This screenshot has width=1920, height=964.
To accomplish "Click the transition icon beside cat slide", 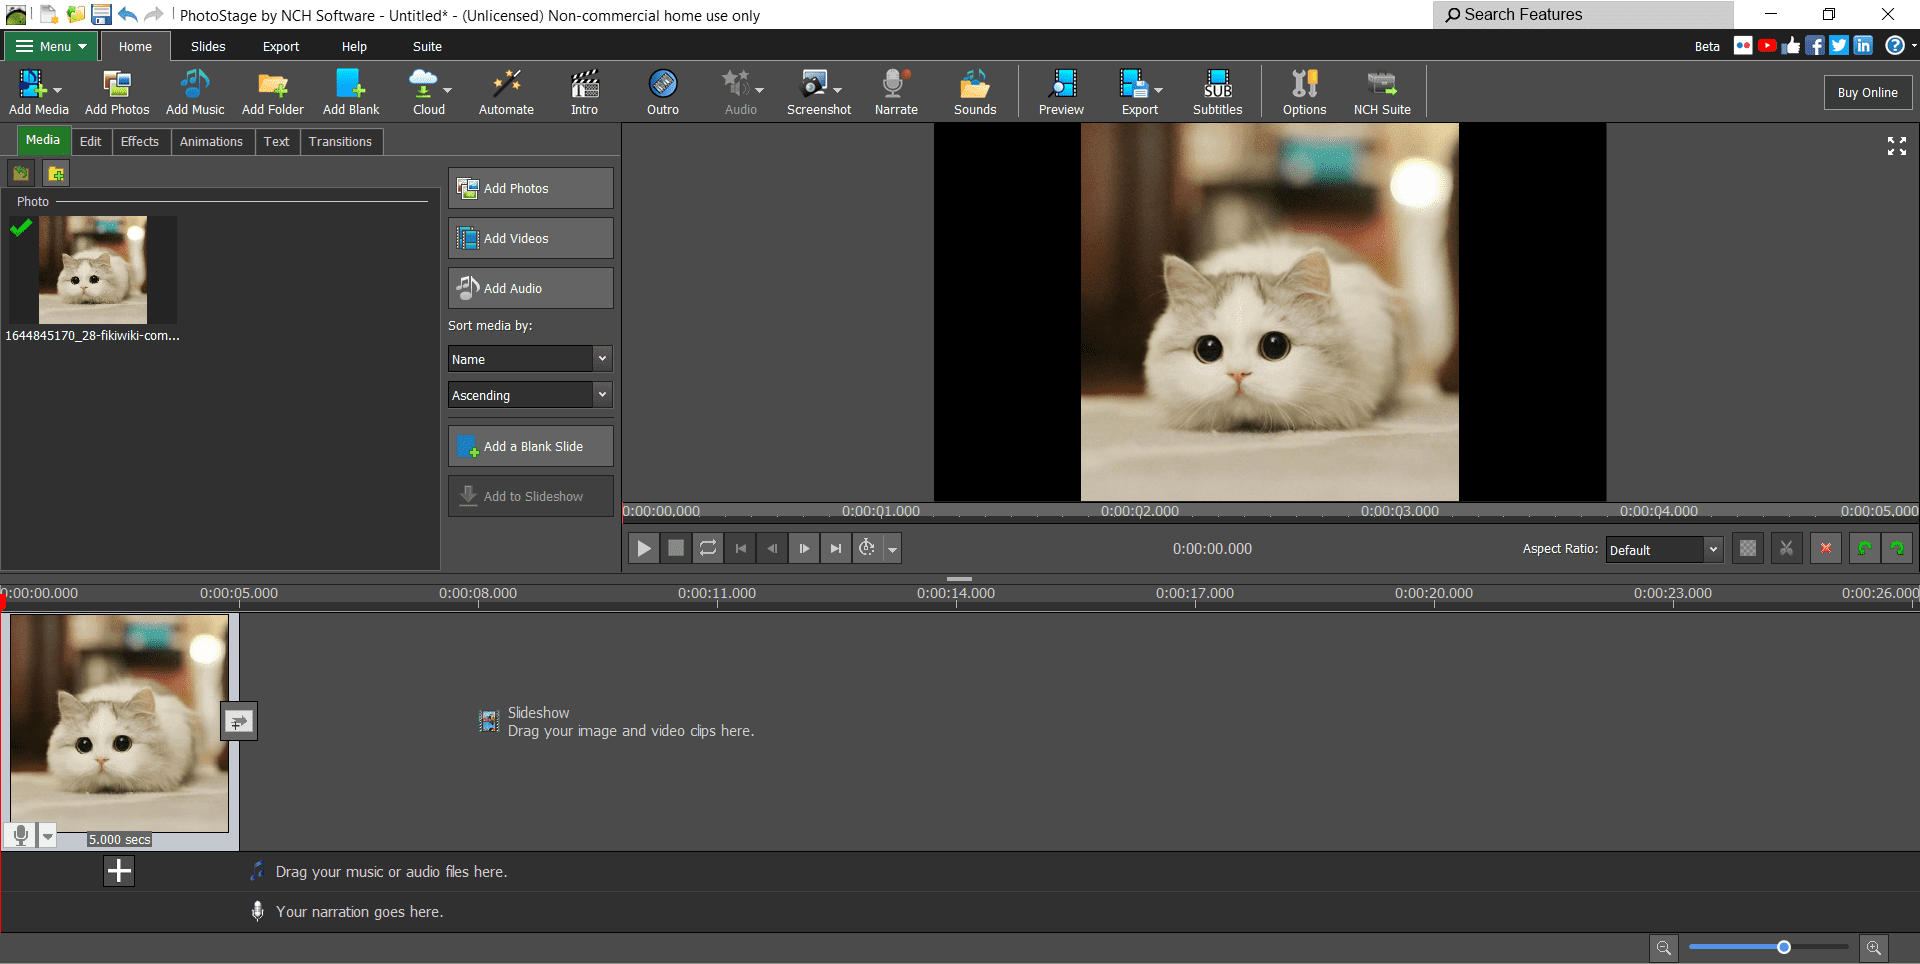I will (x=239, y=721).
